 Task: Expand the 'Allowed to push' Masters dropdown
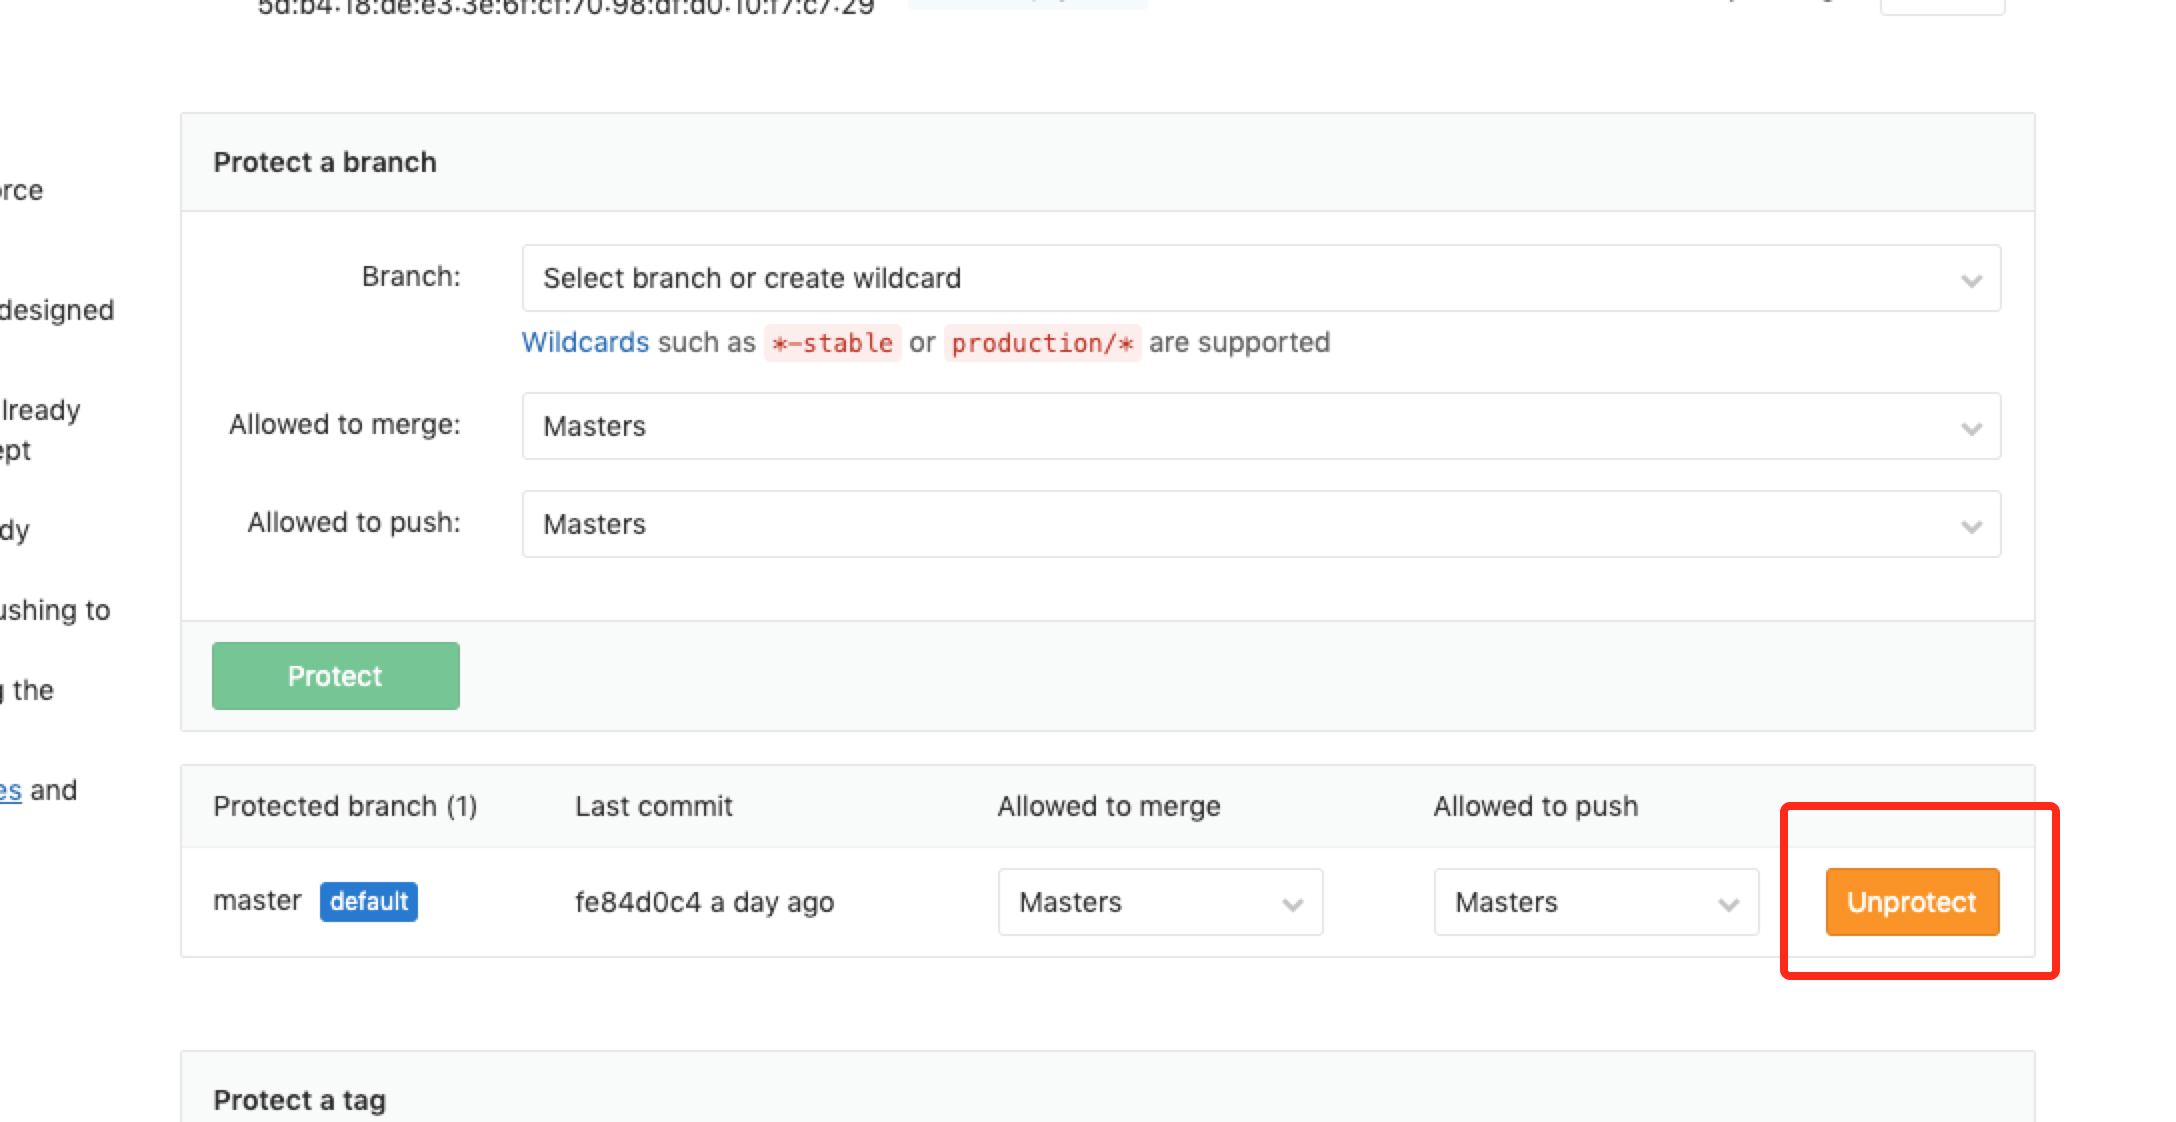(1260, 524)
